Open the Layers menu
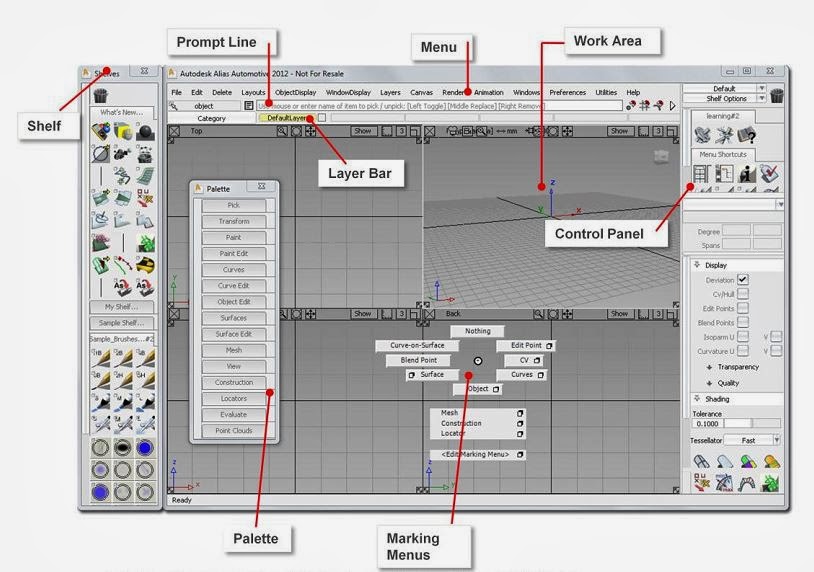The height and width of the screenshot is (572, 814). pyautogui.click(x=390, y=92)
